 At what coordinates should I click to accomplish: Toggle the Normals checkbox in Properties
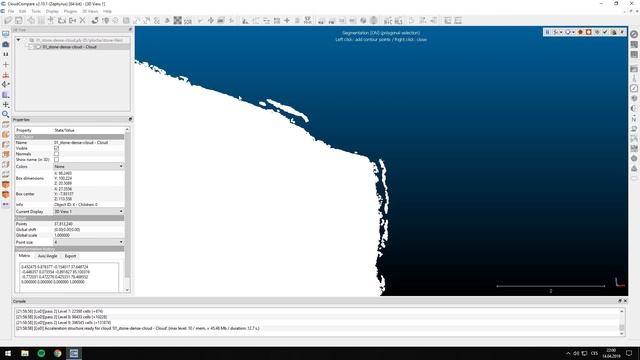click(56, 154)
